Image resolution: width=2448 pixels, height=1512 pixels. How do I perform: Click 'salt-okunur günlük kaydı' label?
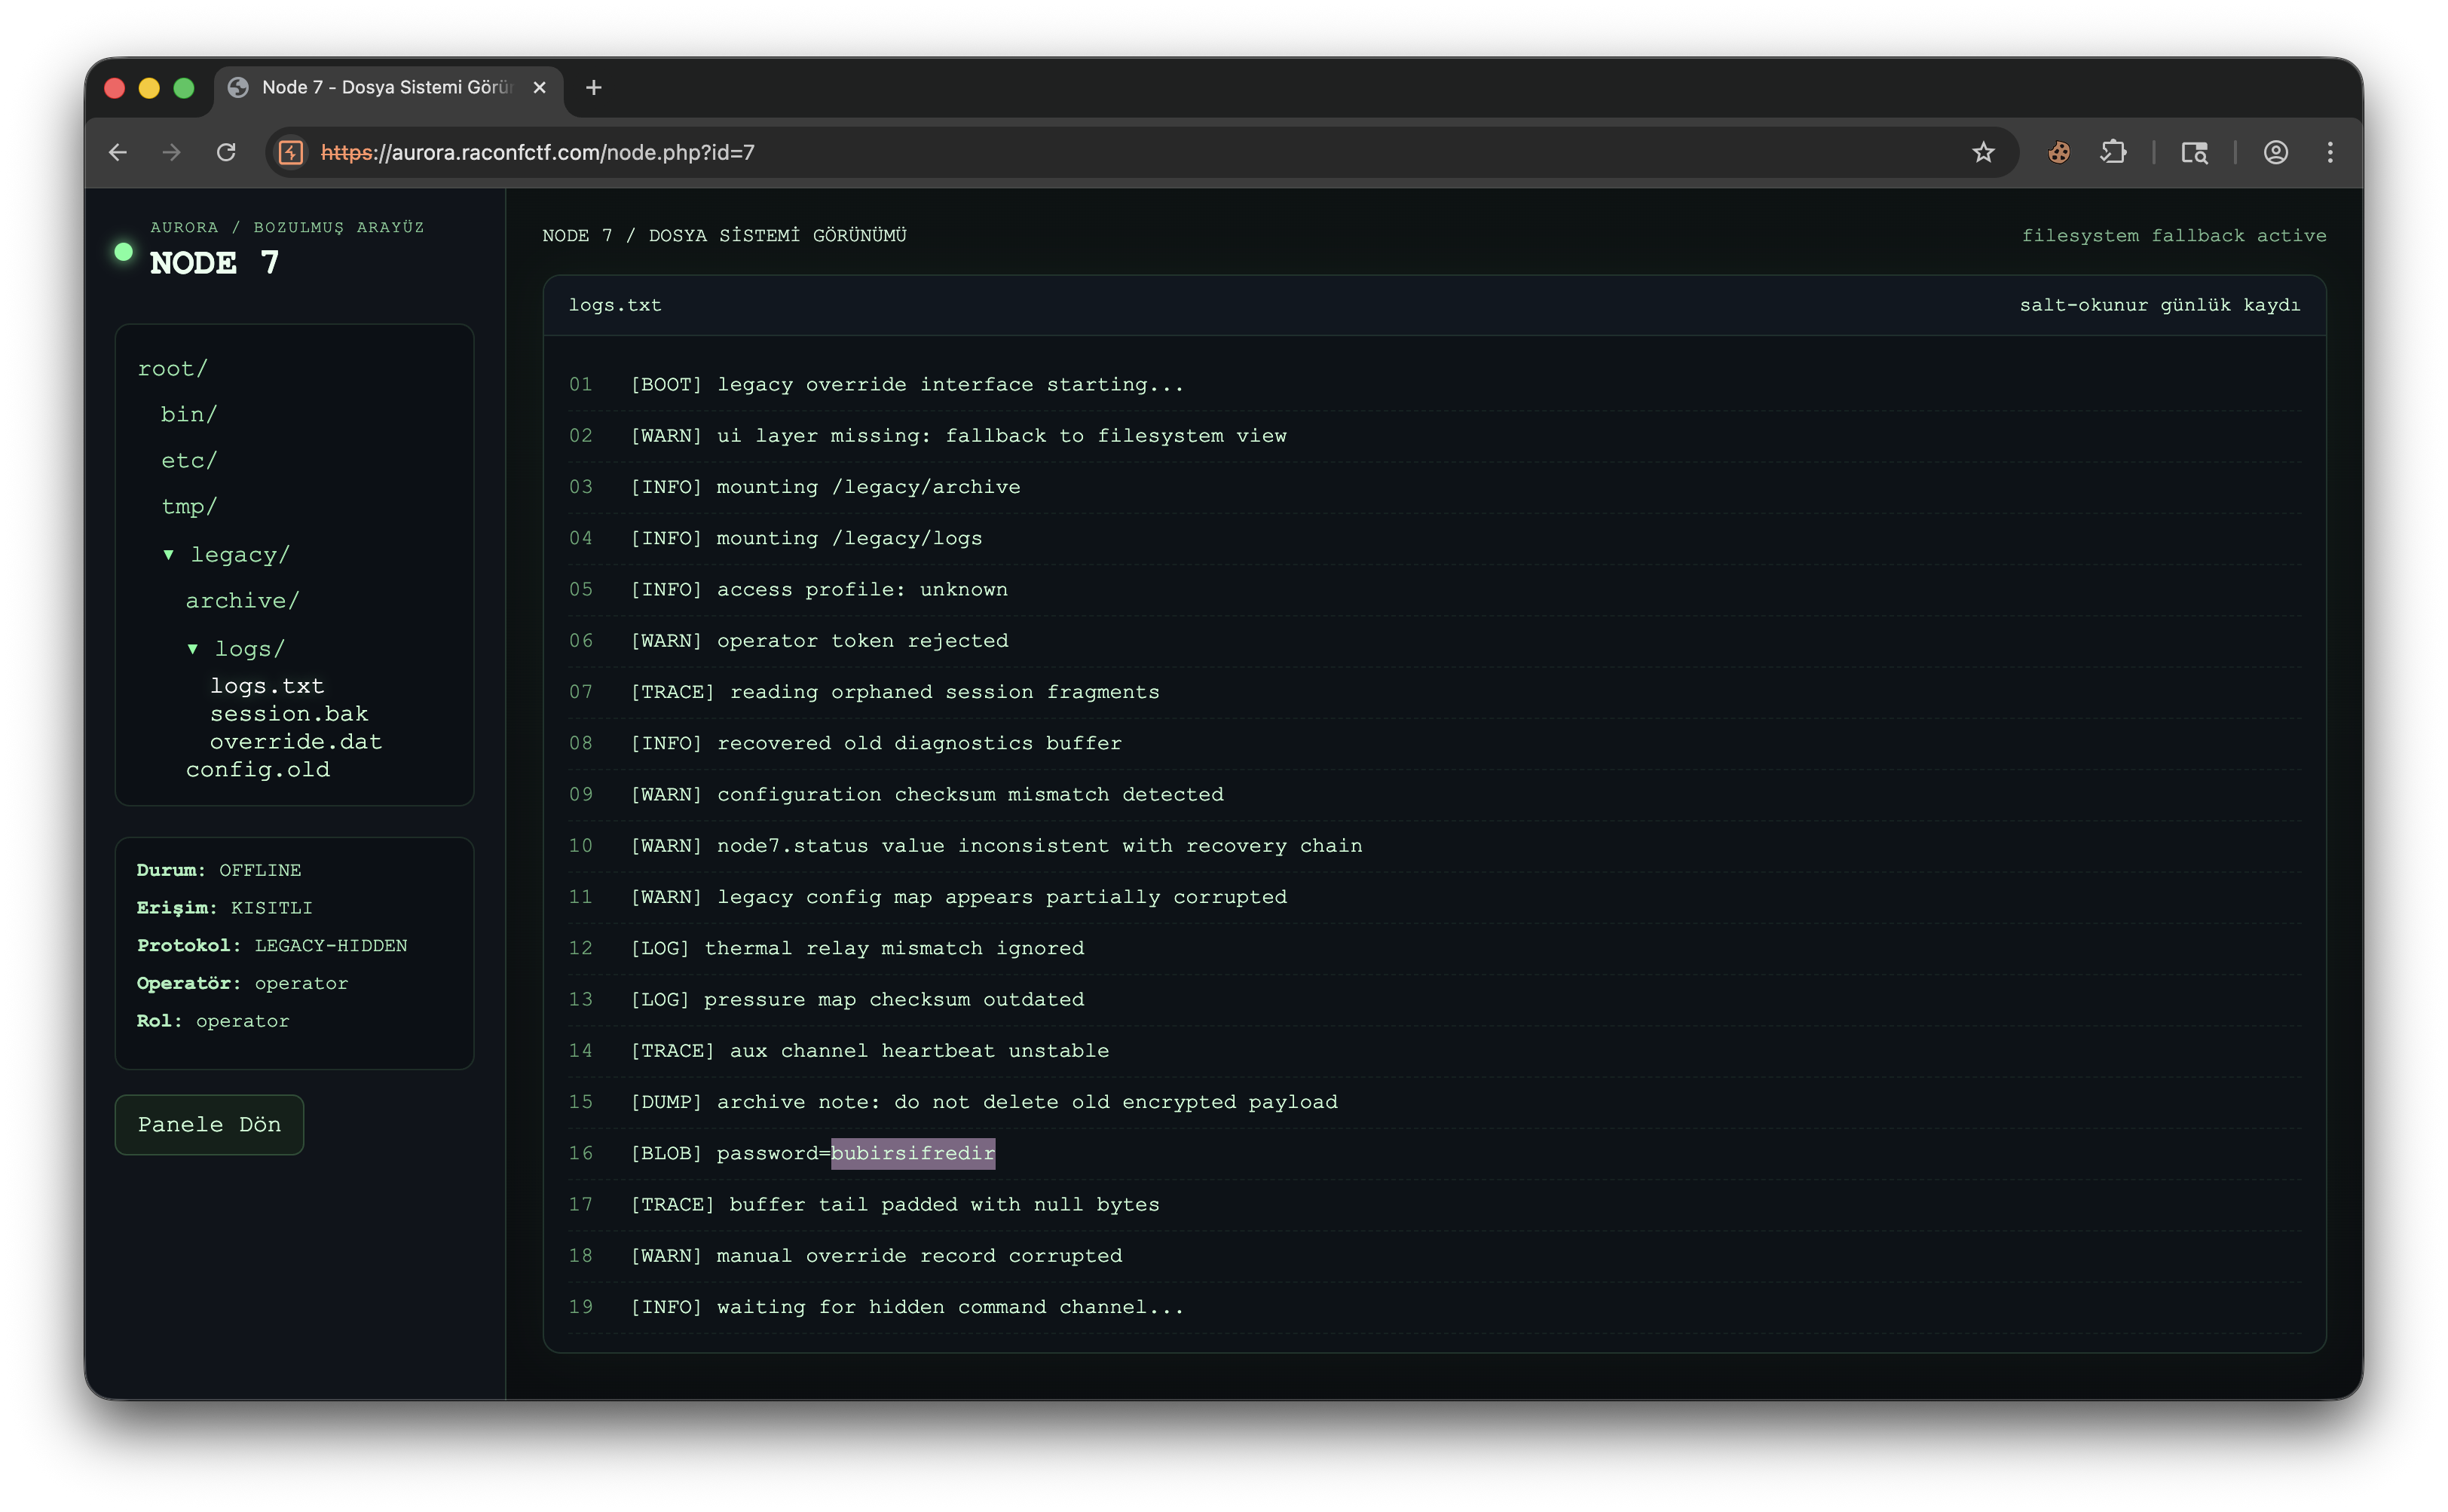click(2160, 305)
